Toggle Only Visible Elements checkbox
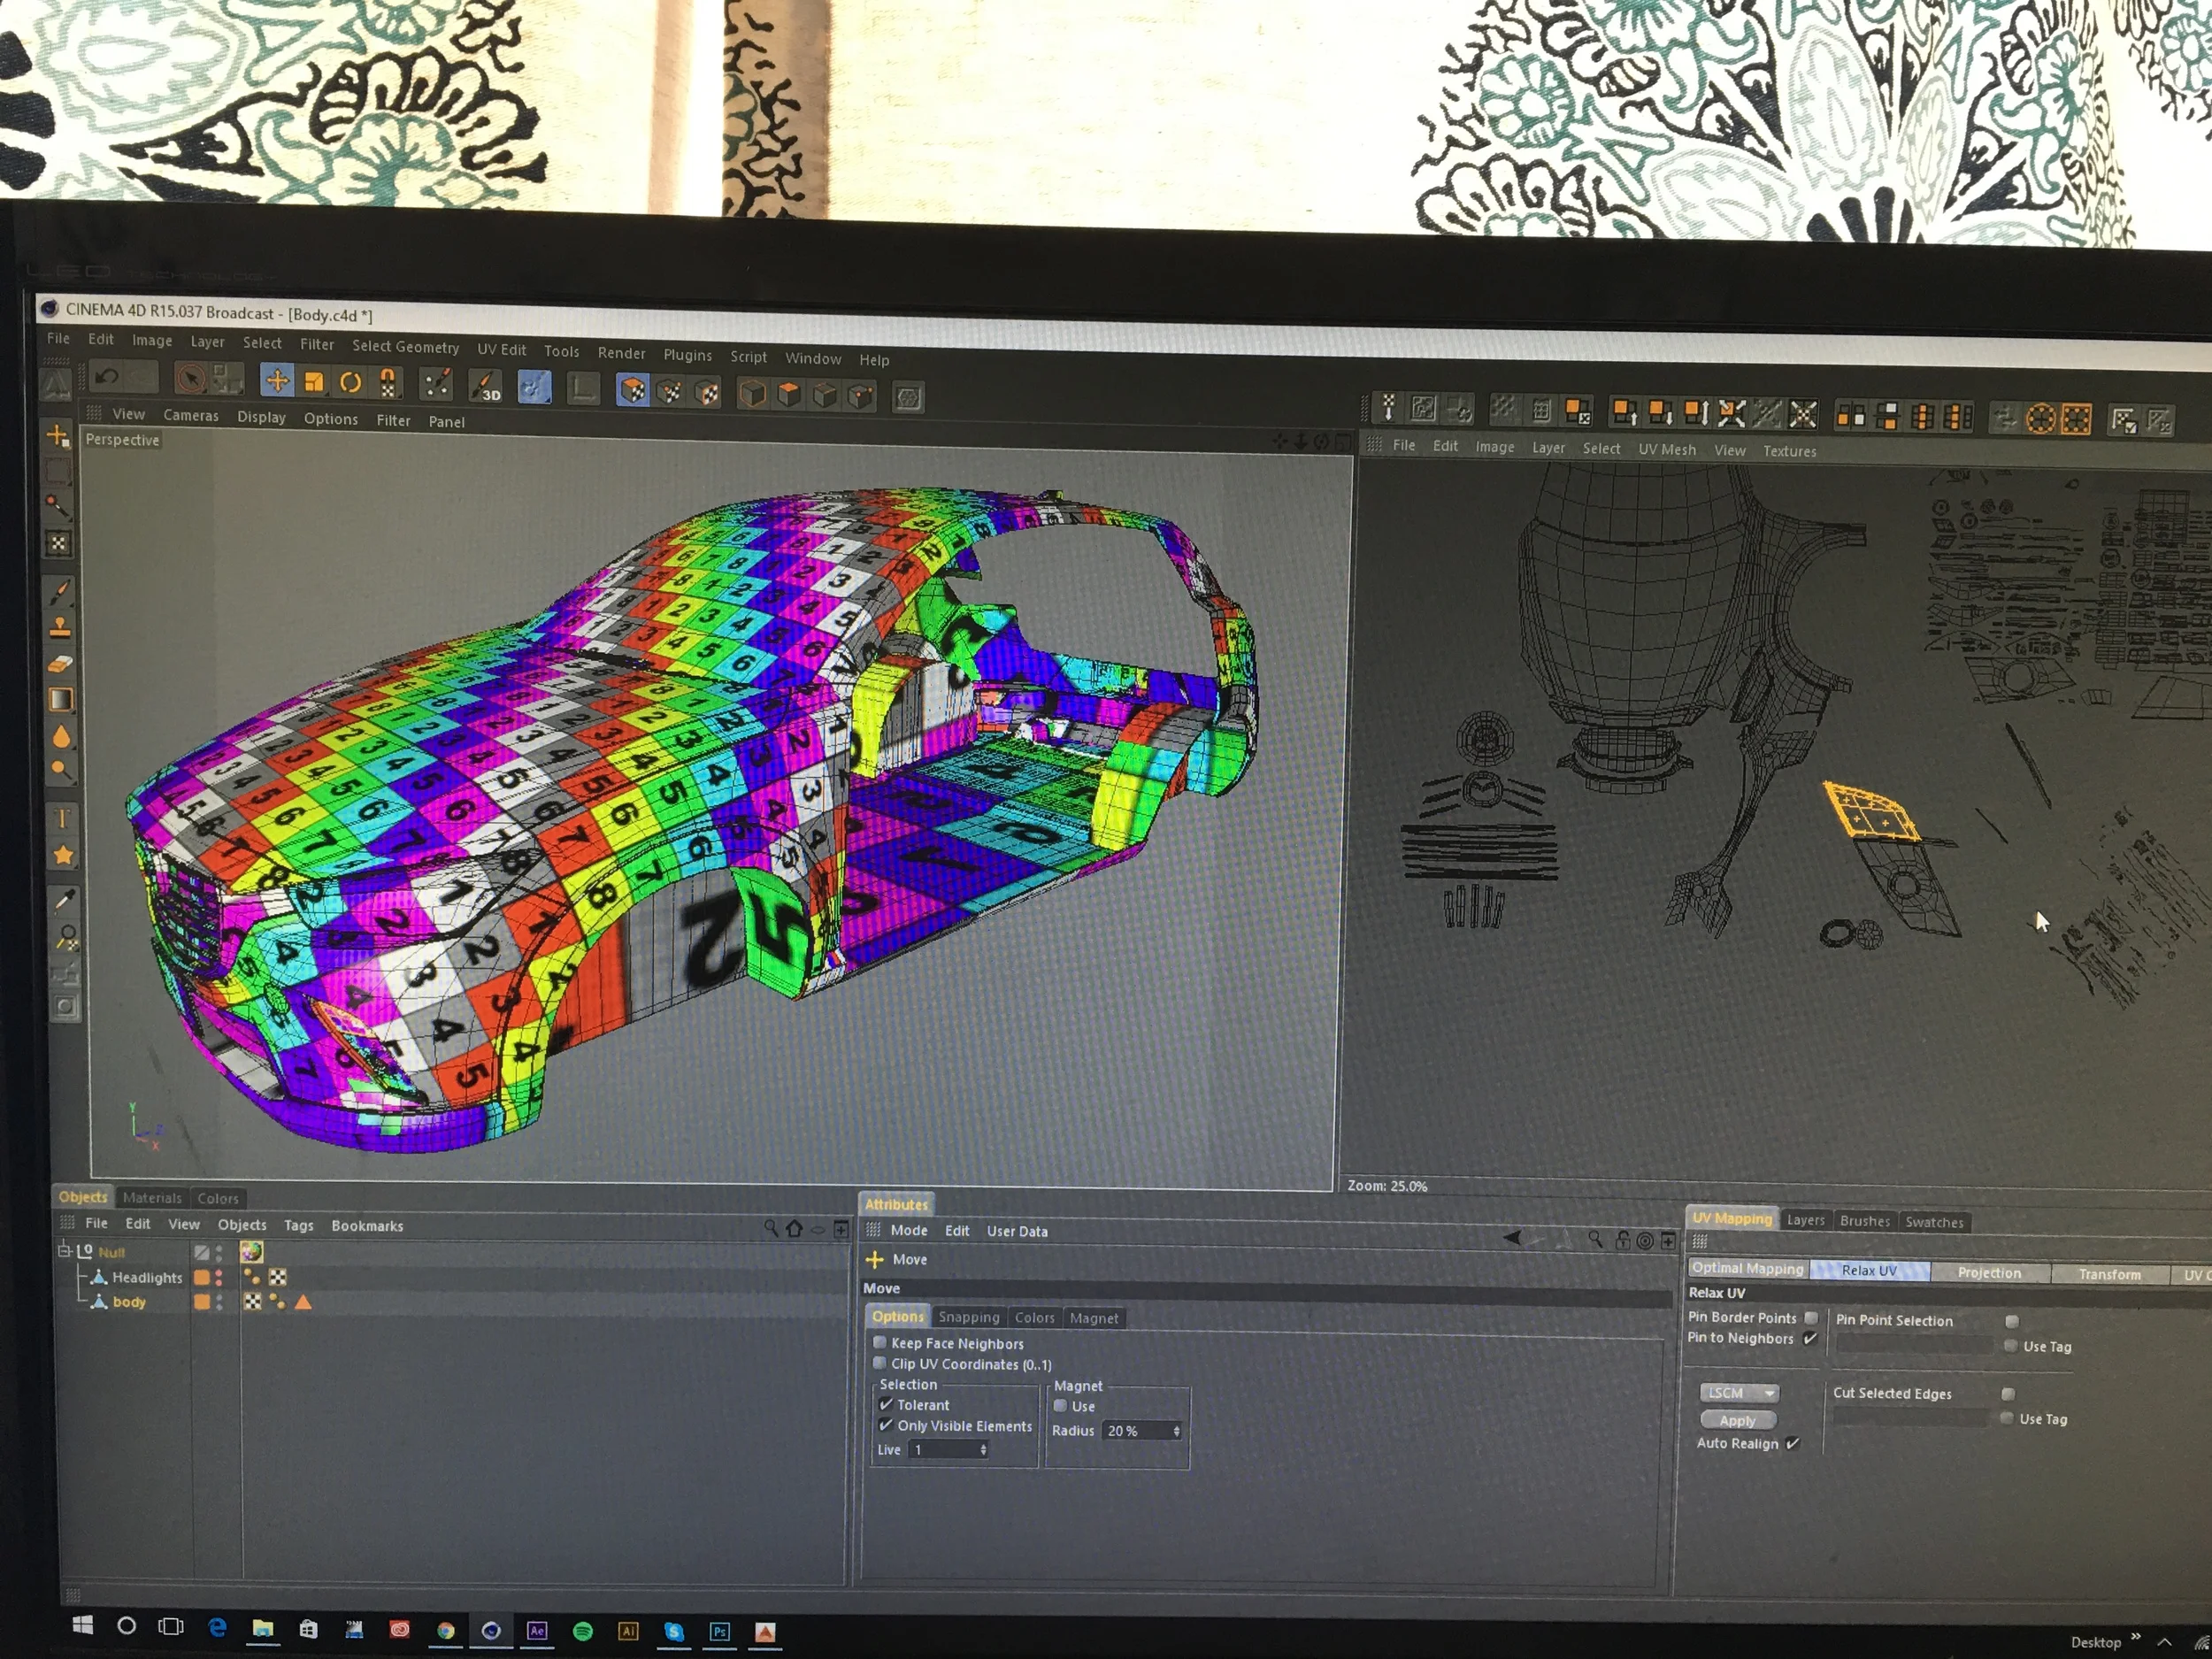 [886, 1425]
